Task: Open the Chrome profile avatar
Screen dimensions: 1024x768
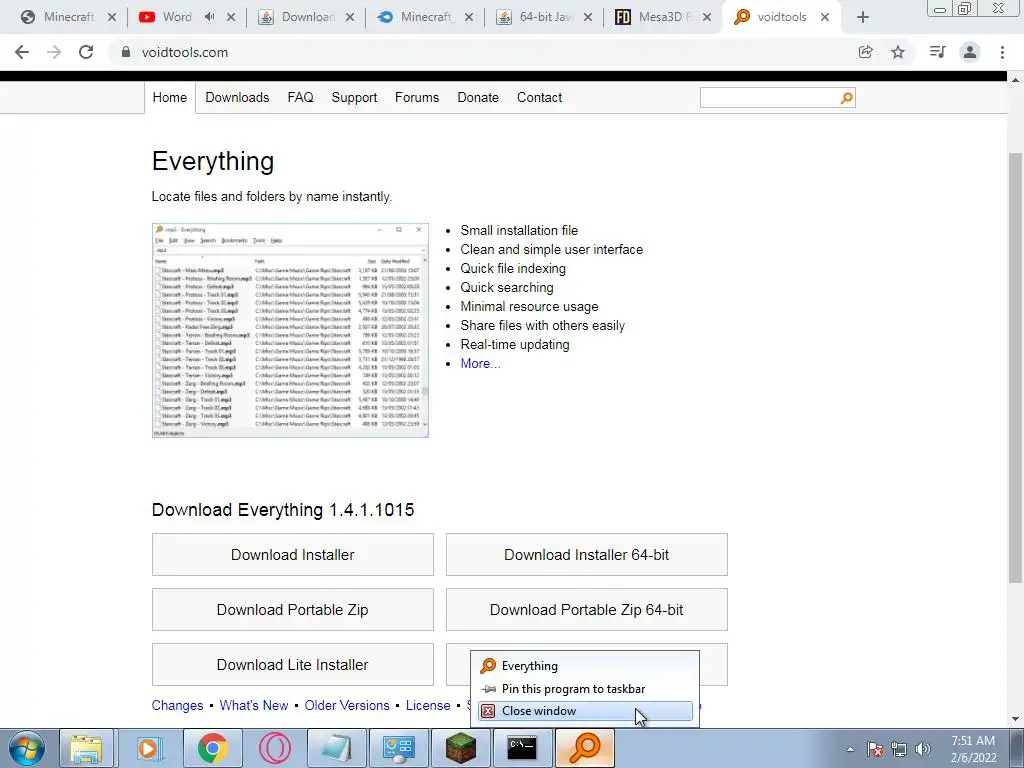Action: tap(970, 52)
